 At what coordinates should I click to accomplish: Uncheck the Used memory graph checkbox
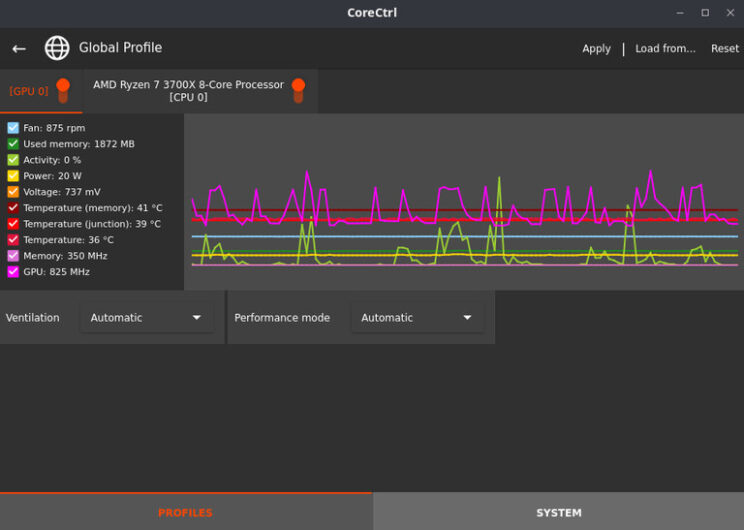tap(13, 144)
